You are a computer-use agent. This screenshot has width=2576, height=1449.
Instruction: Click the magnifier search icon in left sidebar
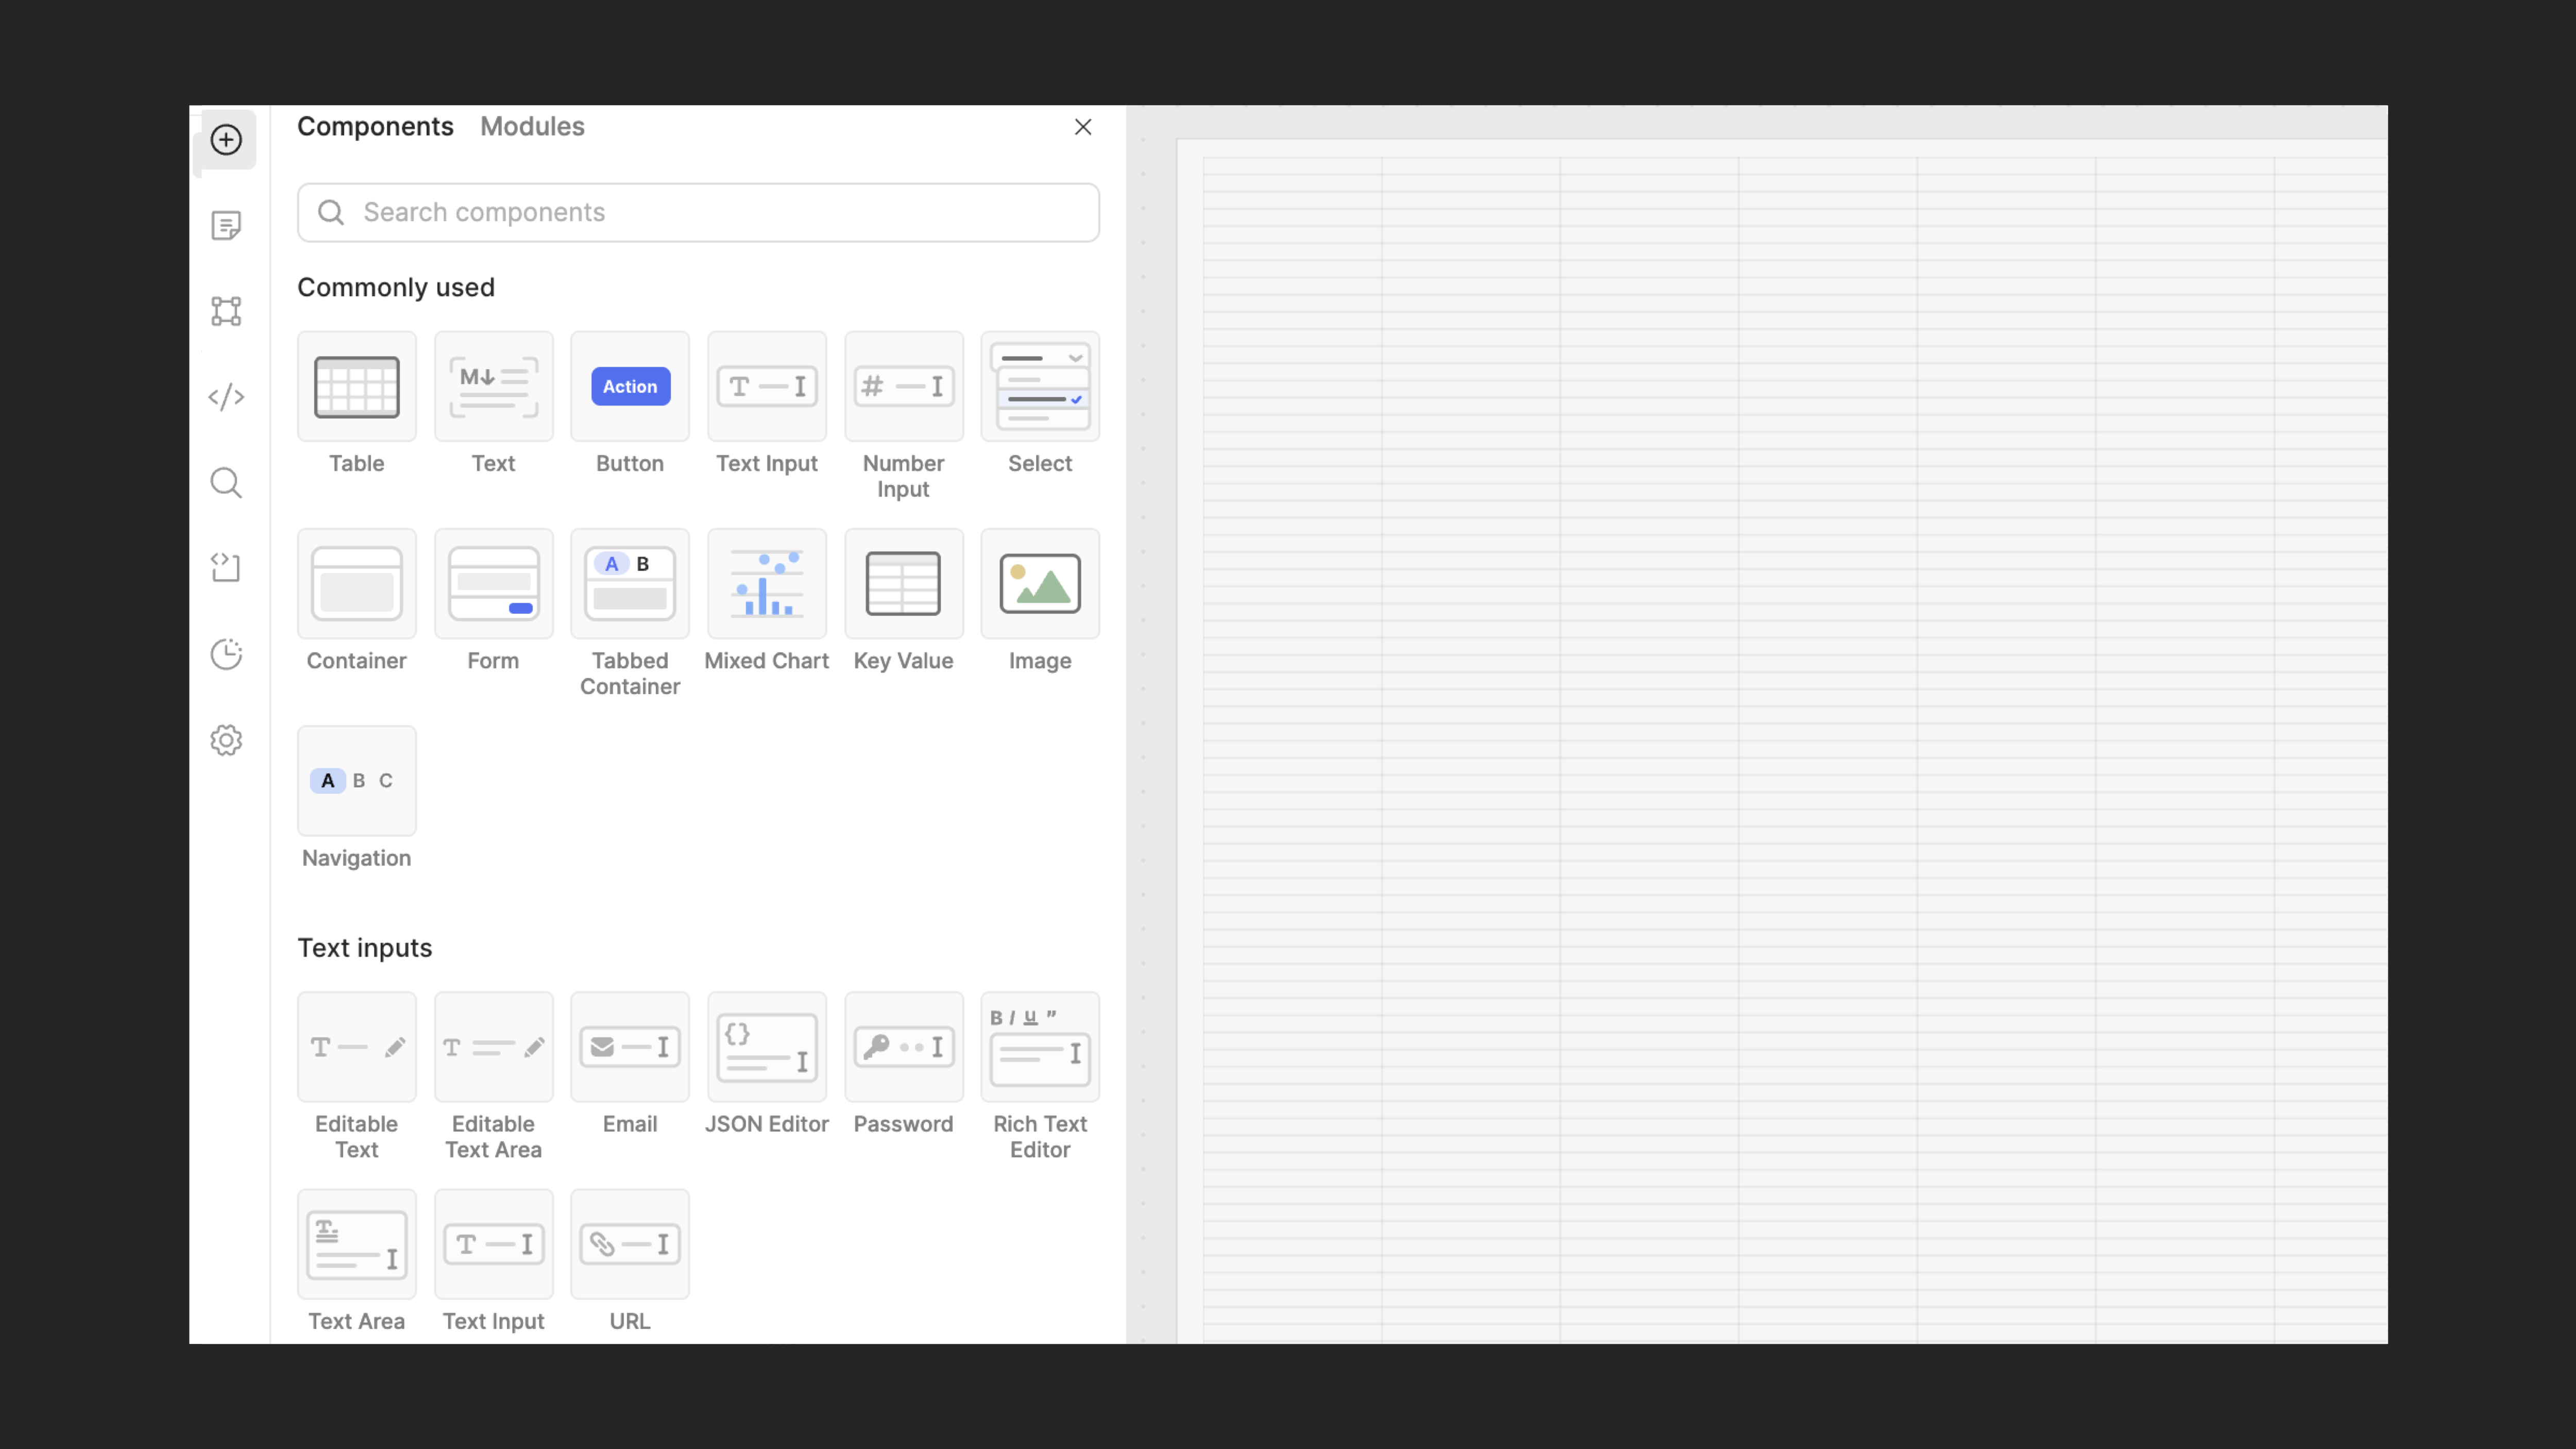click(226, 483)
